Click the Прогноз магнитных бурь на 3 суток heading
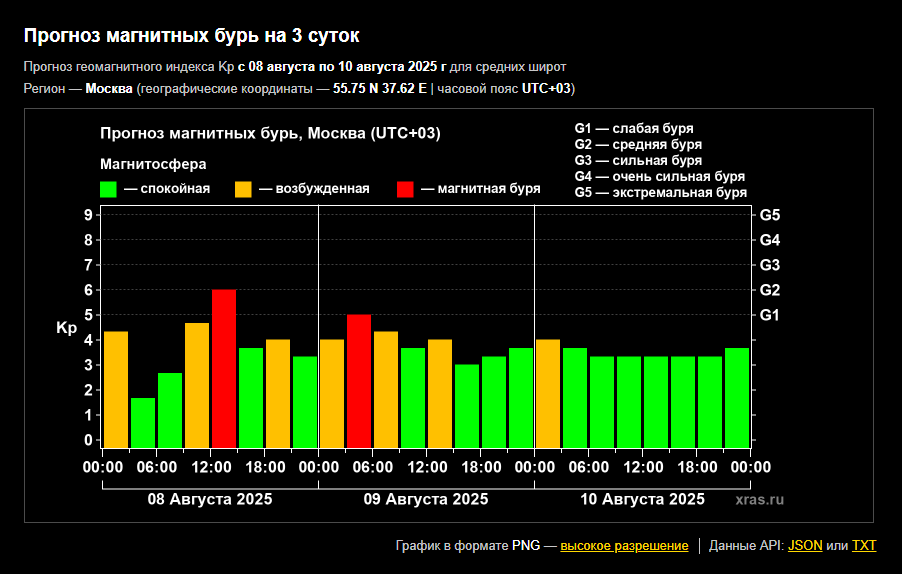Image resolution: width=902 pixels, height=574 pixels. (192, 36)
